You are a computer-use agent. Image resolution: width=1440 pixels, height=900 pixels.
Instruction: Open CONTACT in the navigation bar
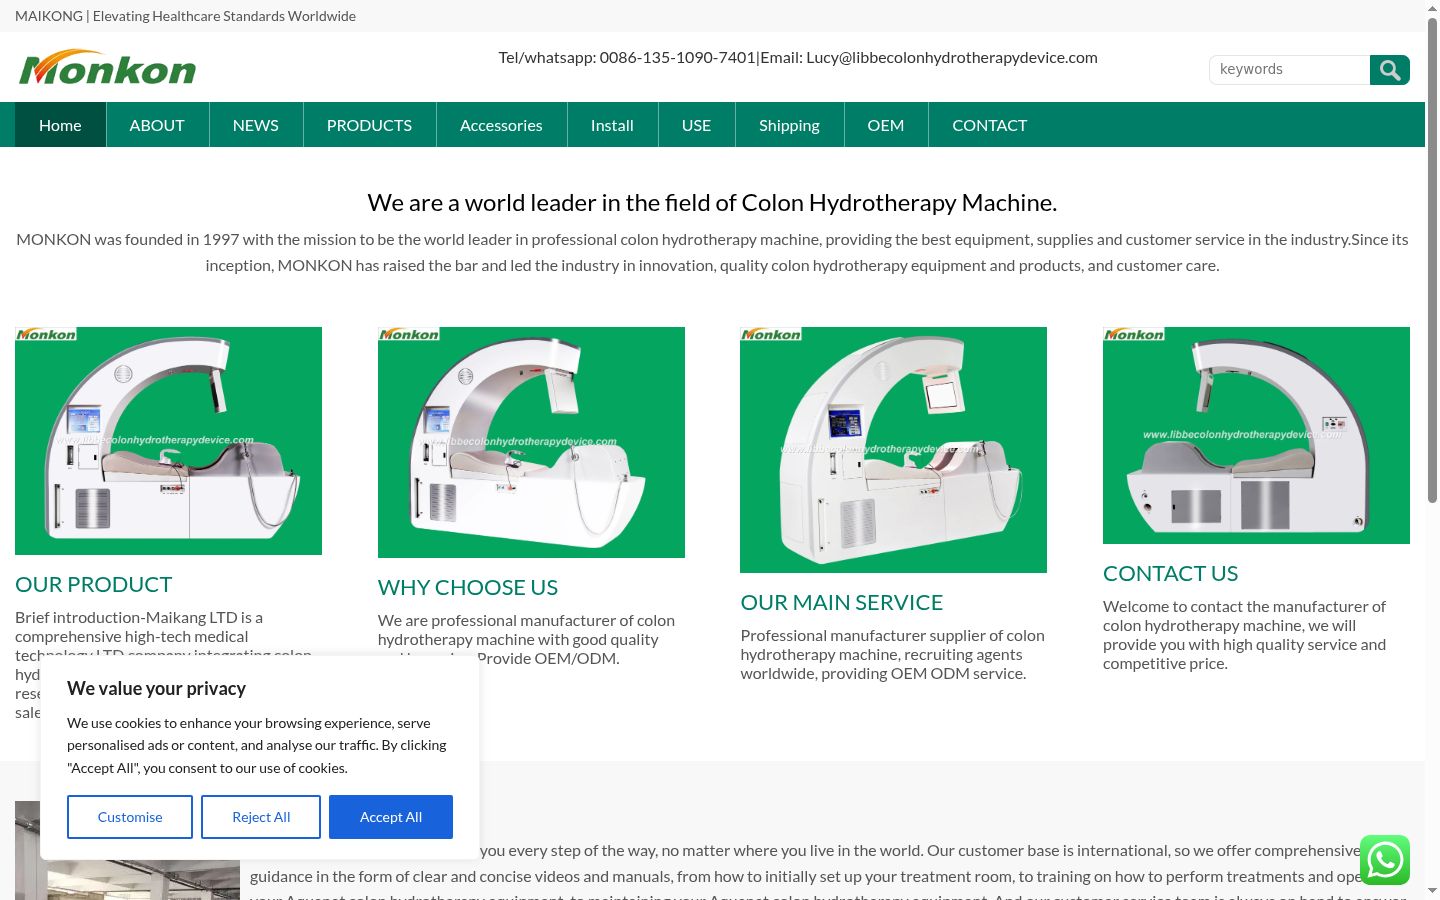[x=989, y=125]
